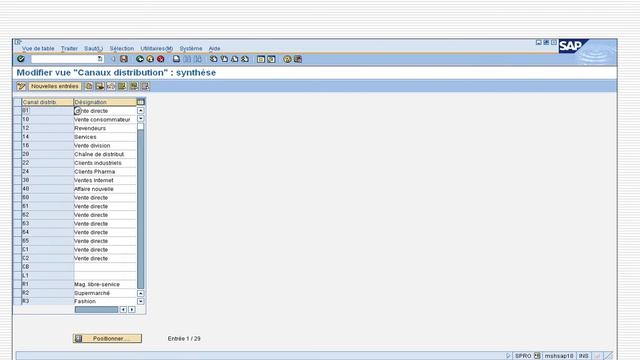640x360 pixels.
Task: Click the Undo Change icon
Action: click(x=111, y=86)
